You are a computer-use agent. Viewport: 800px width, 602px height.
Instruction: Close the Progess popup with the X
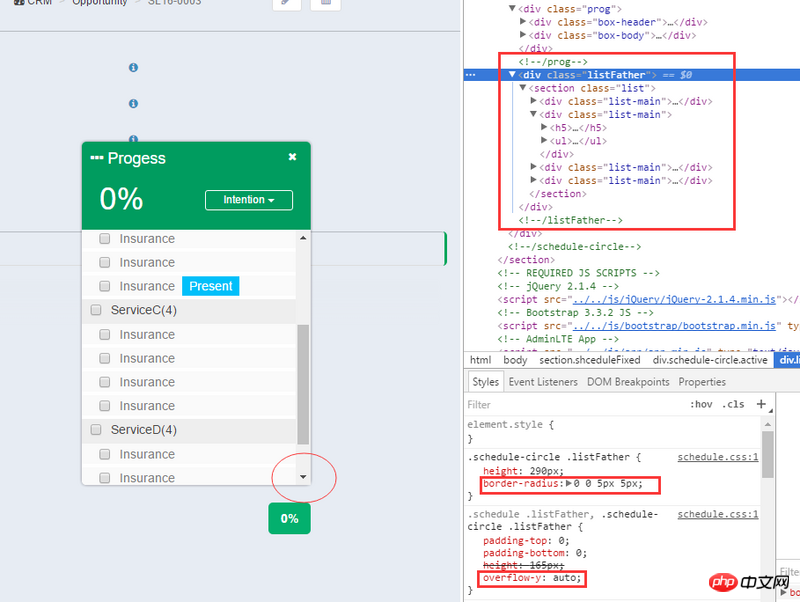292,157
